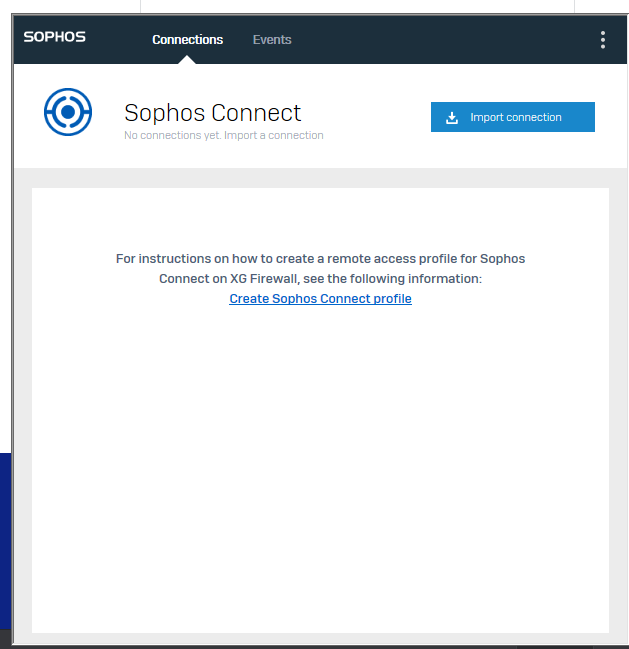Image resolution: width=629 pixels, height=649 pixels.
Task: Click the 'No connections yet' subtitle text
Action: [172, 135]
